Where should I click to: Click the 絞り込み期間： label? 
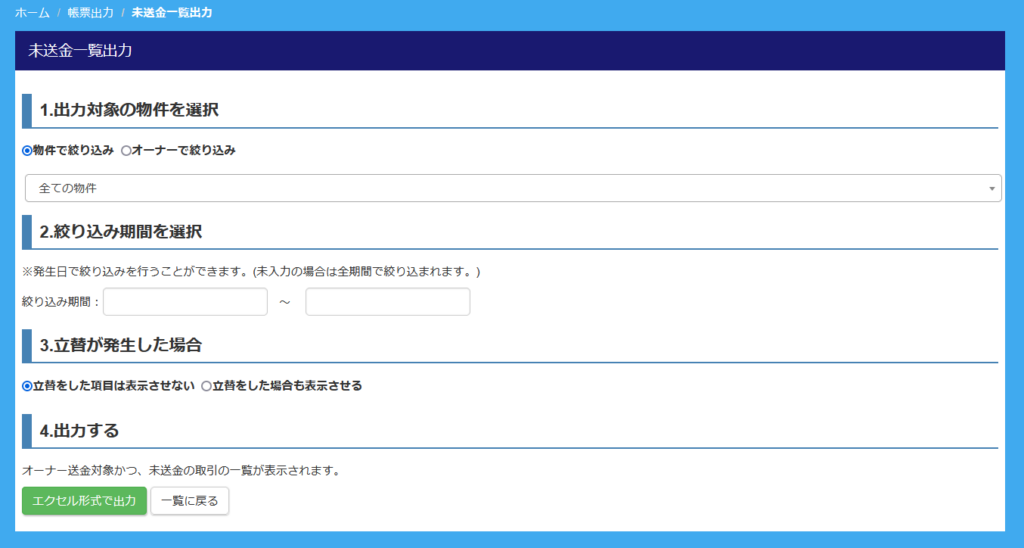click(x=61, y=302)
